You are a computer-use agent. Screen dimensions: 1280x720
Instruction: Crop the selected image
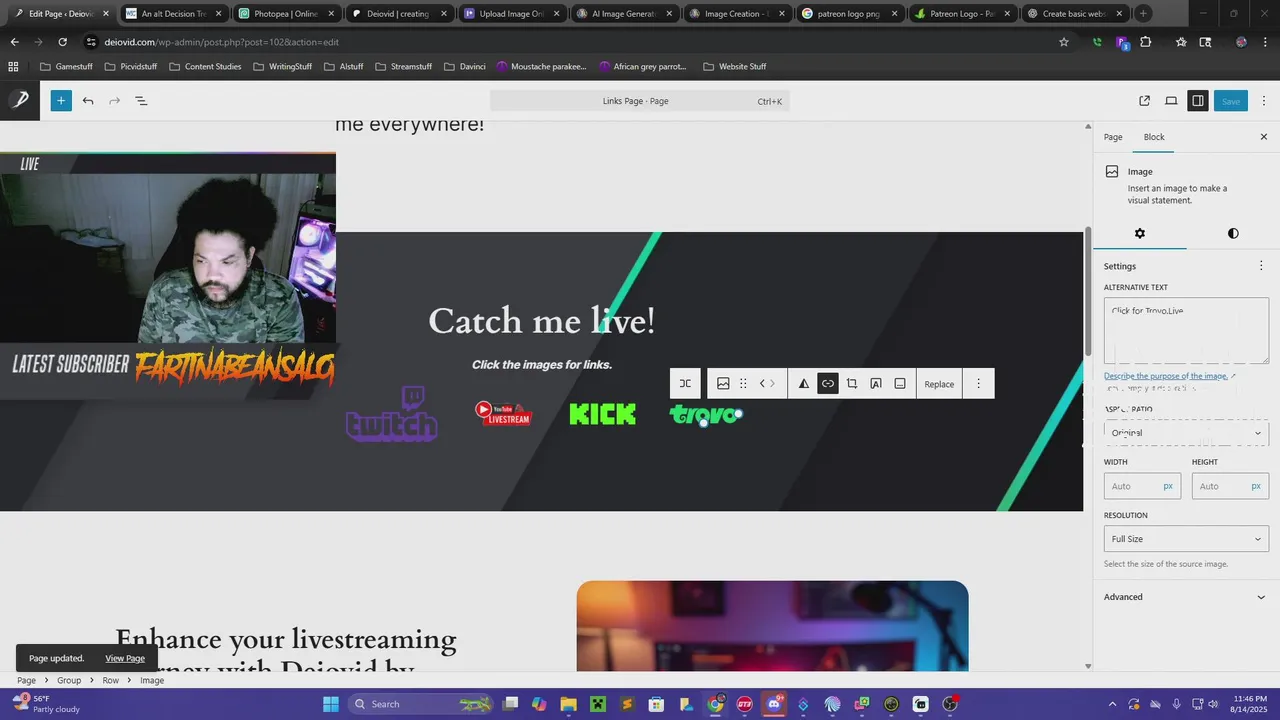[852, 384]
